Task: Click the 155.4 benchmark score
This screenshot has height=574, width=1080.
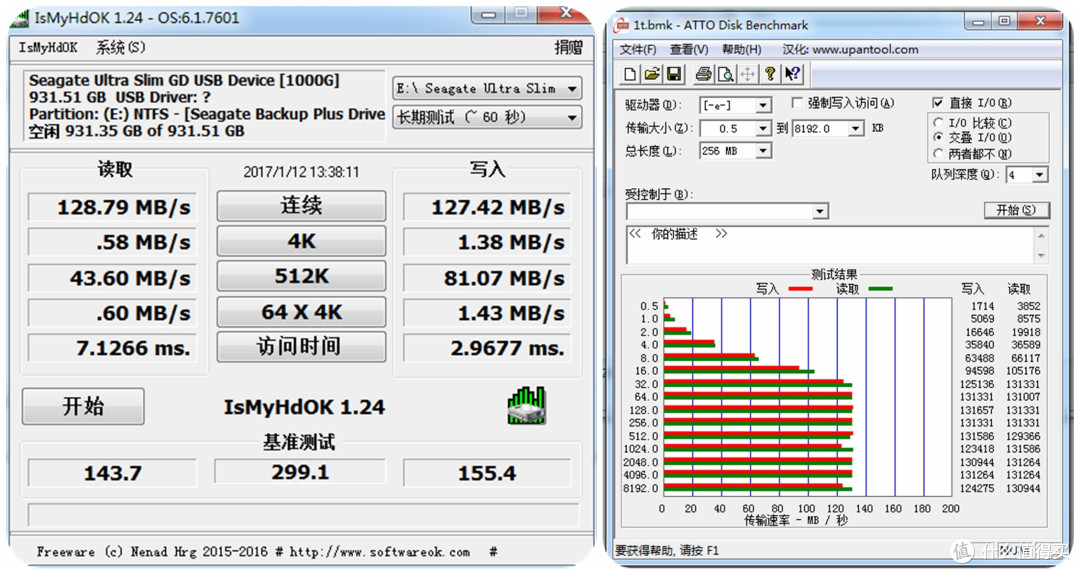Action: tap(487, 473)
